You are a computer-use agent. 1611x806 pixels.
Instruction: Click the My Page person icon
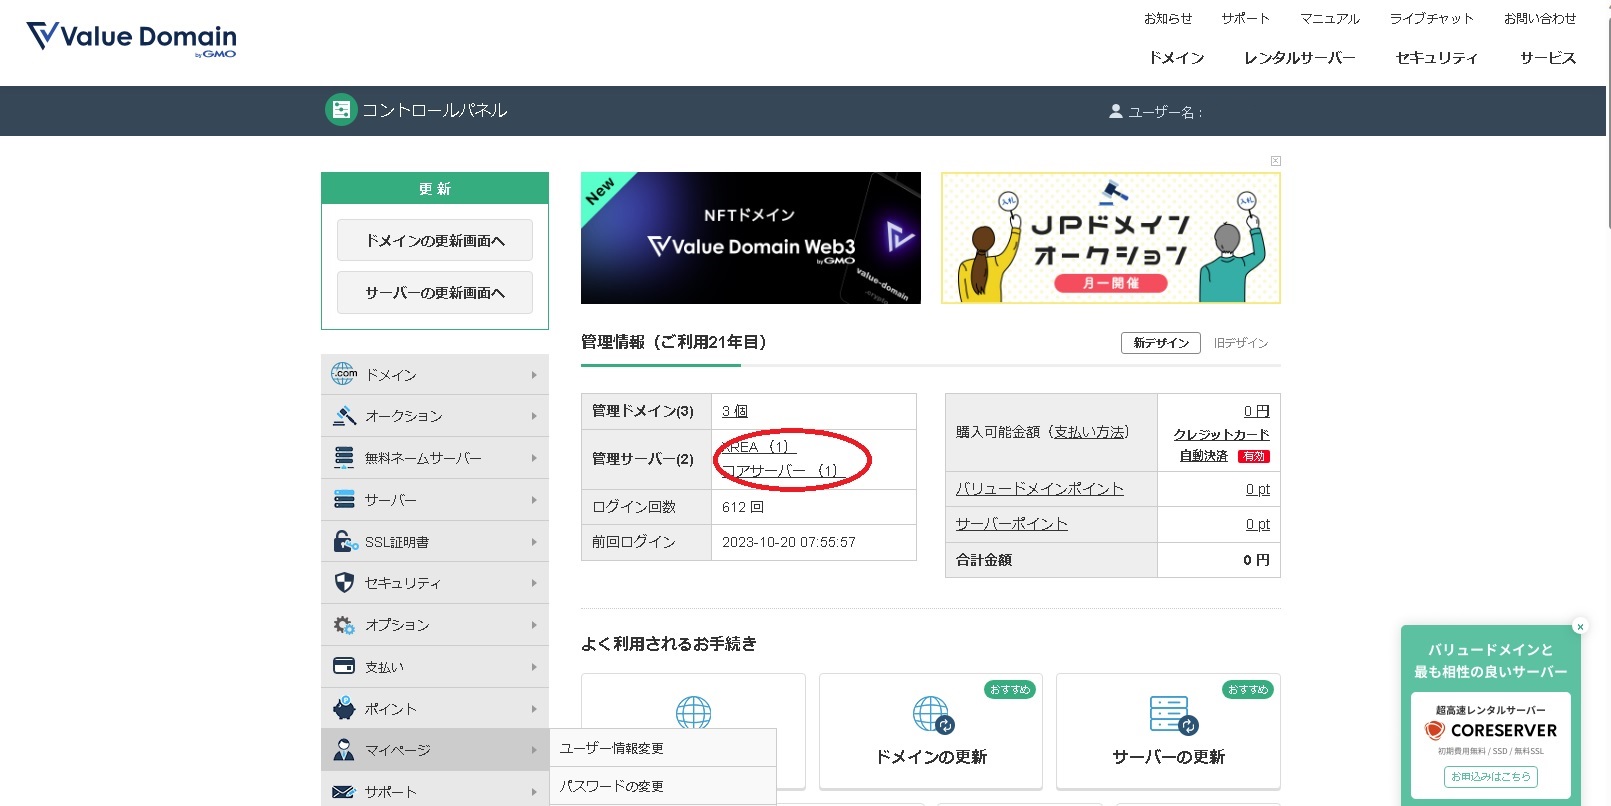point(344,750)
